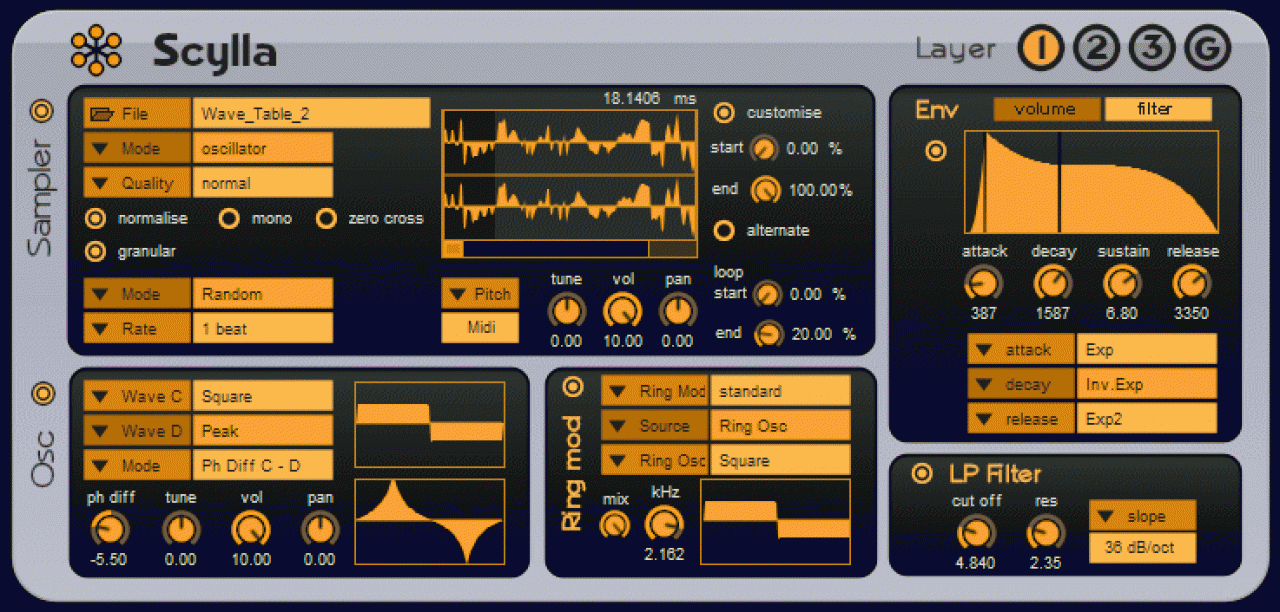The height and width of the screenshot is (612, 1280).
Task: Open the Ring Mod type dropdown
Action: click(x=654, y=391)
